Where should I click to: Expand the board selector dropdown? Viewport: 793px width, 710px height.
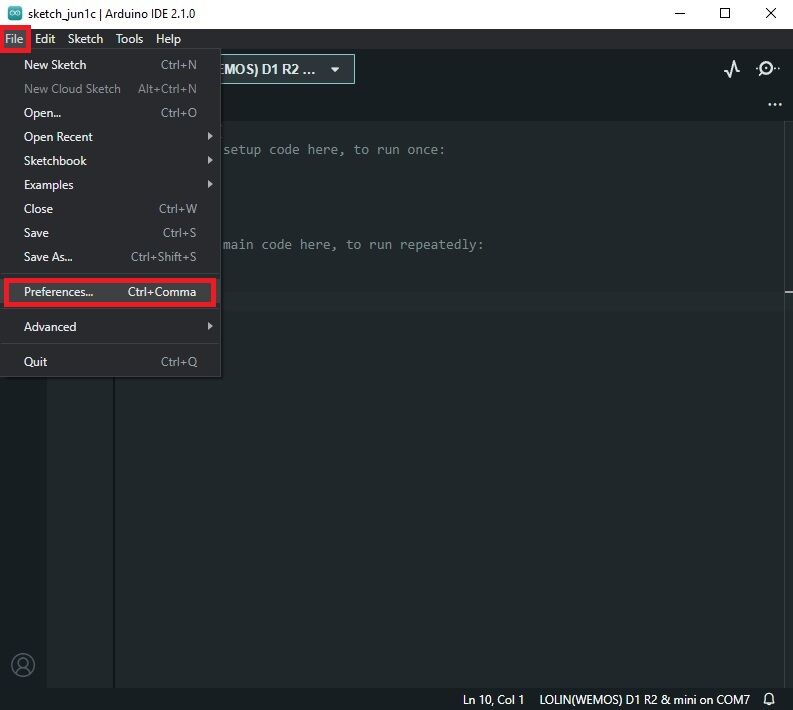coord(334,70)
